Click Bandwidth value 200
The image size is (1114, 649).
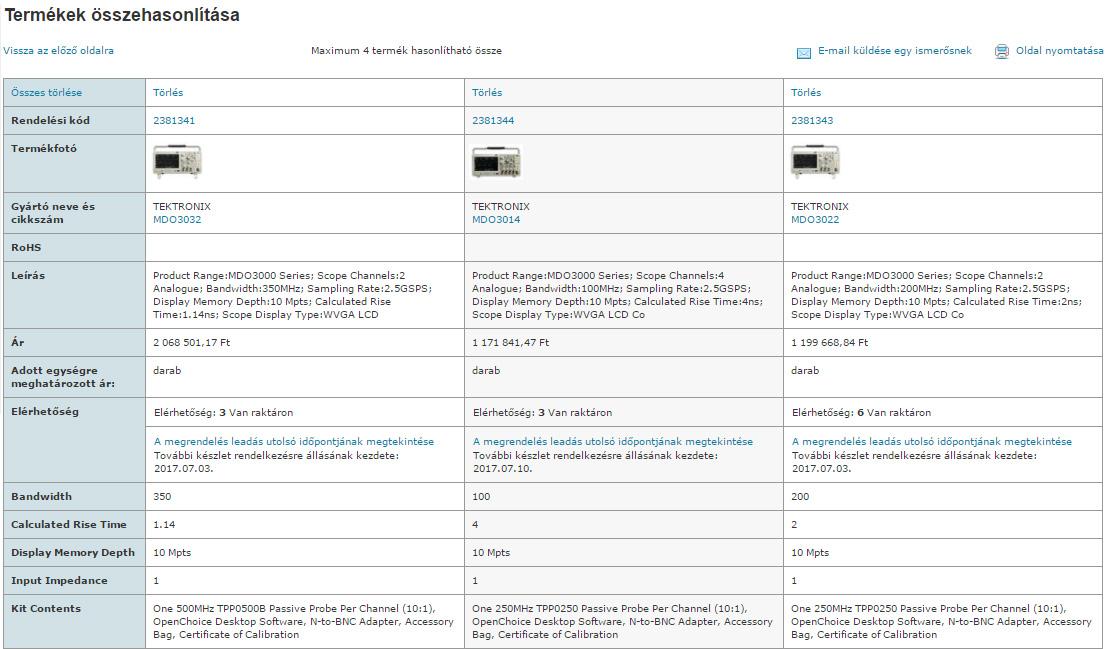[x=800, y=496]
